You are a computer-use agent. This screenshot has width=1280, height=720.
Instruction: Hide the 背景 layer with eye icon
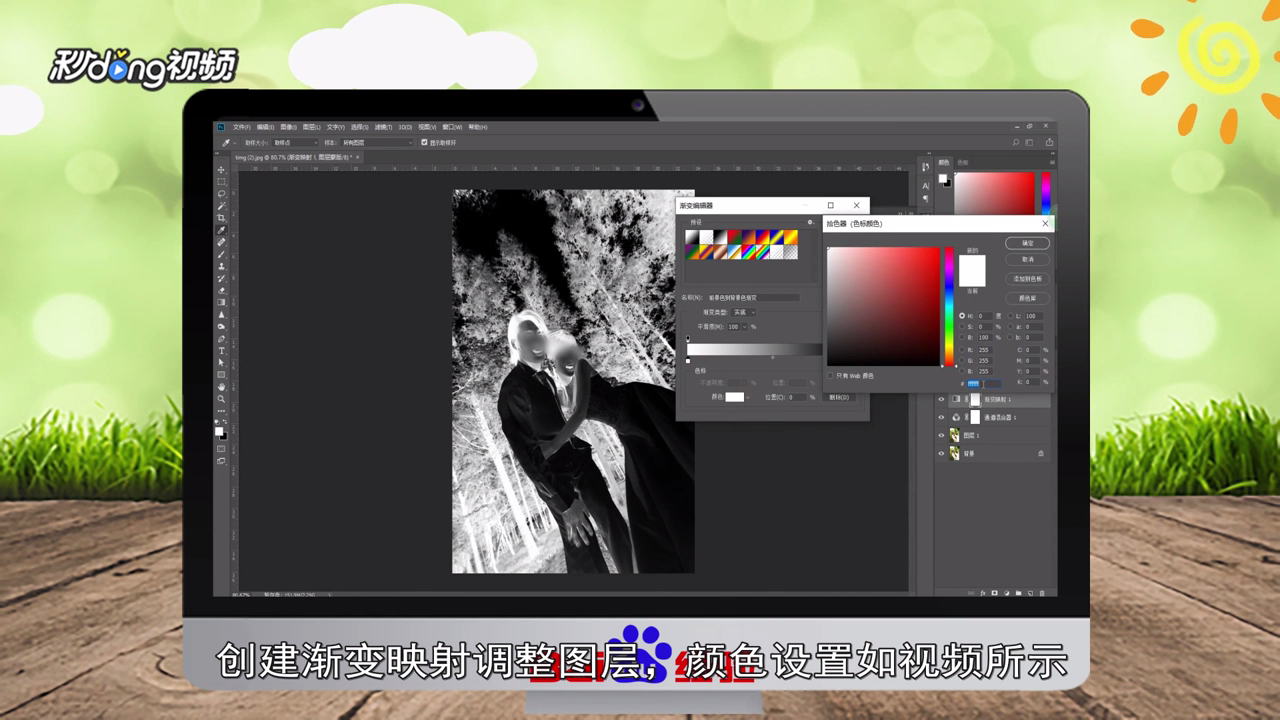[941, 453]
